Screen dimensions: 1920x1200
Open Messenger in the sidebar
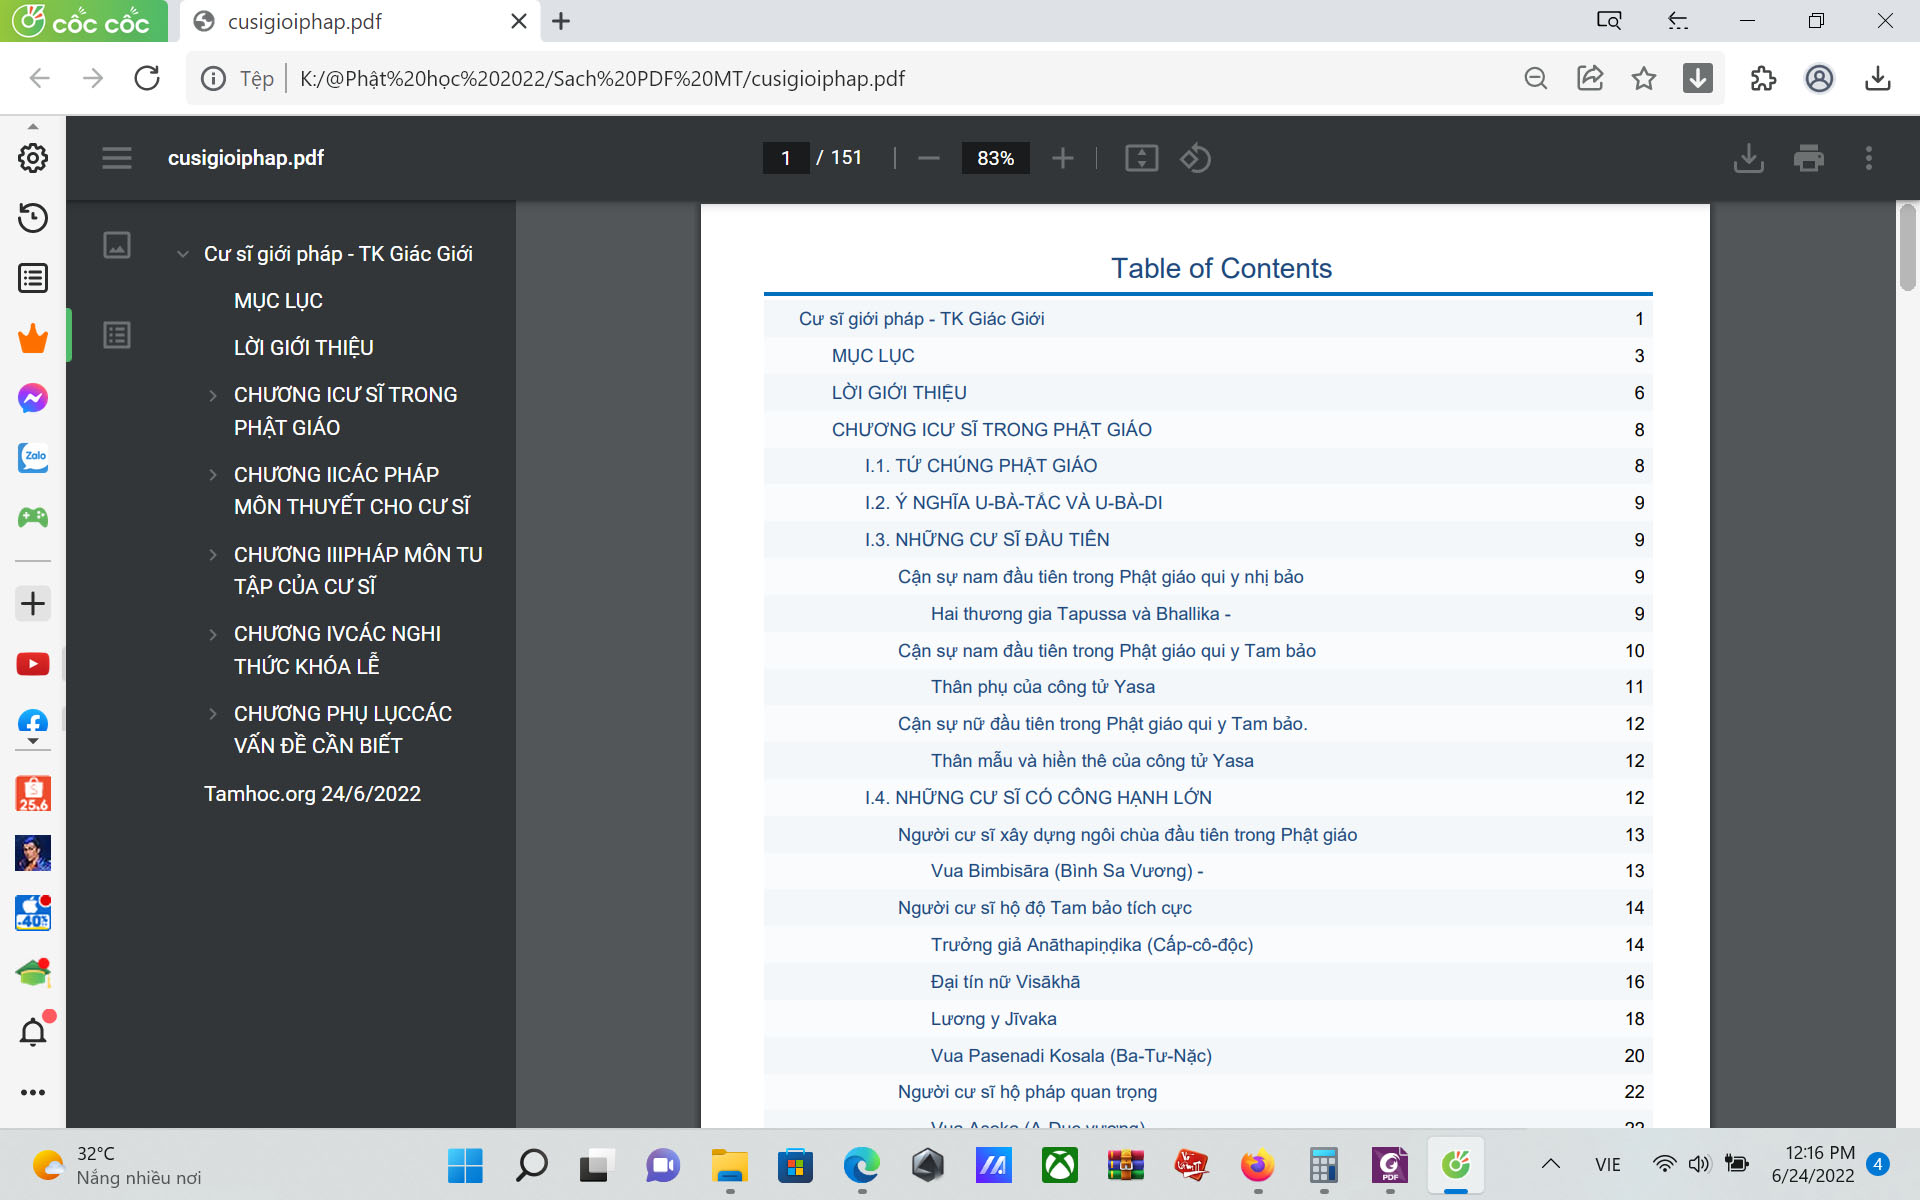pos(33,398)
